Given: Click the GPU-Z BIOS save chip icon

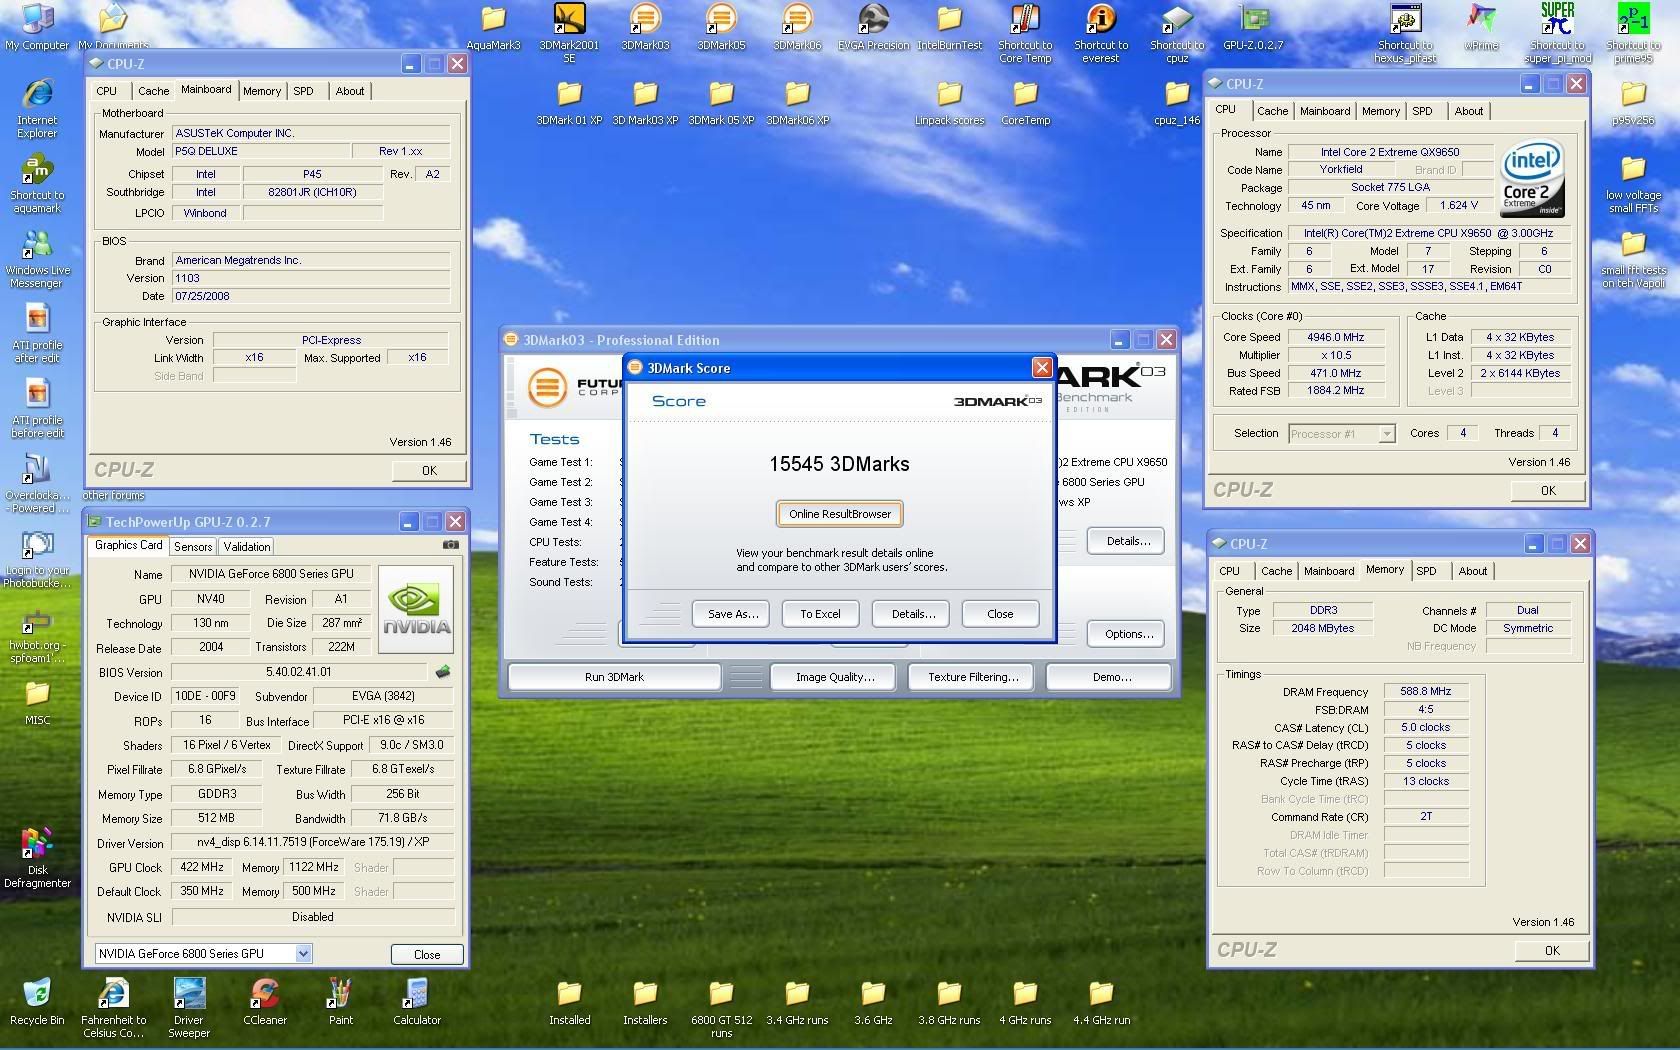Looking at the screenshot, I should [x=443, y=672].
